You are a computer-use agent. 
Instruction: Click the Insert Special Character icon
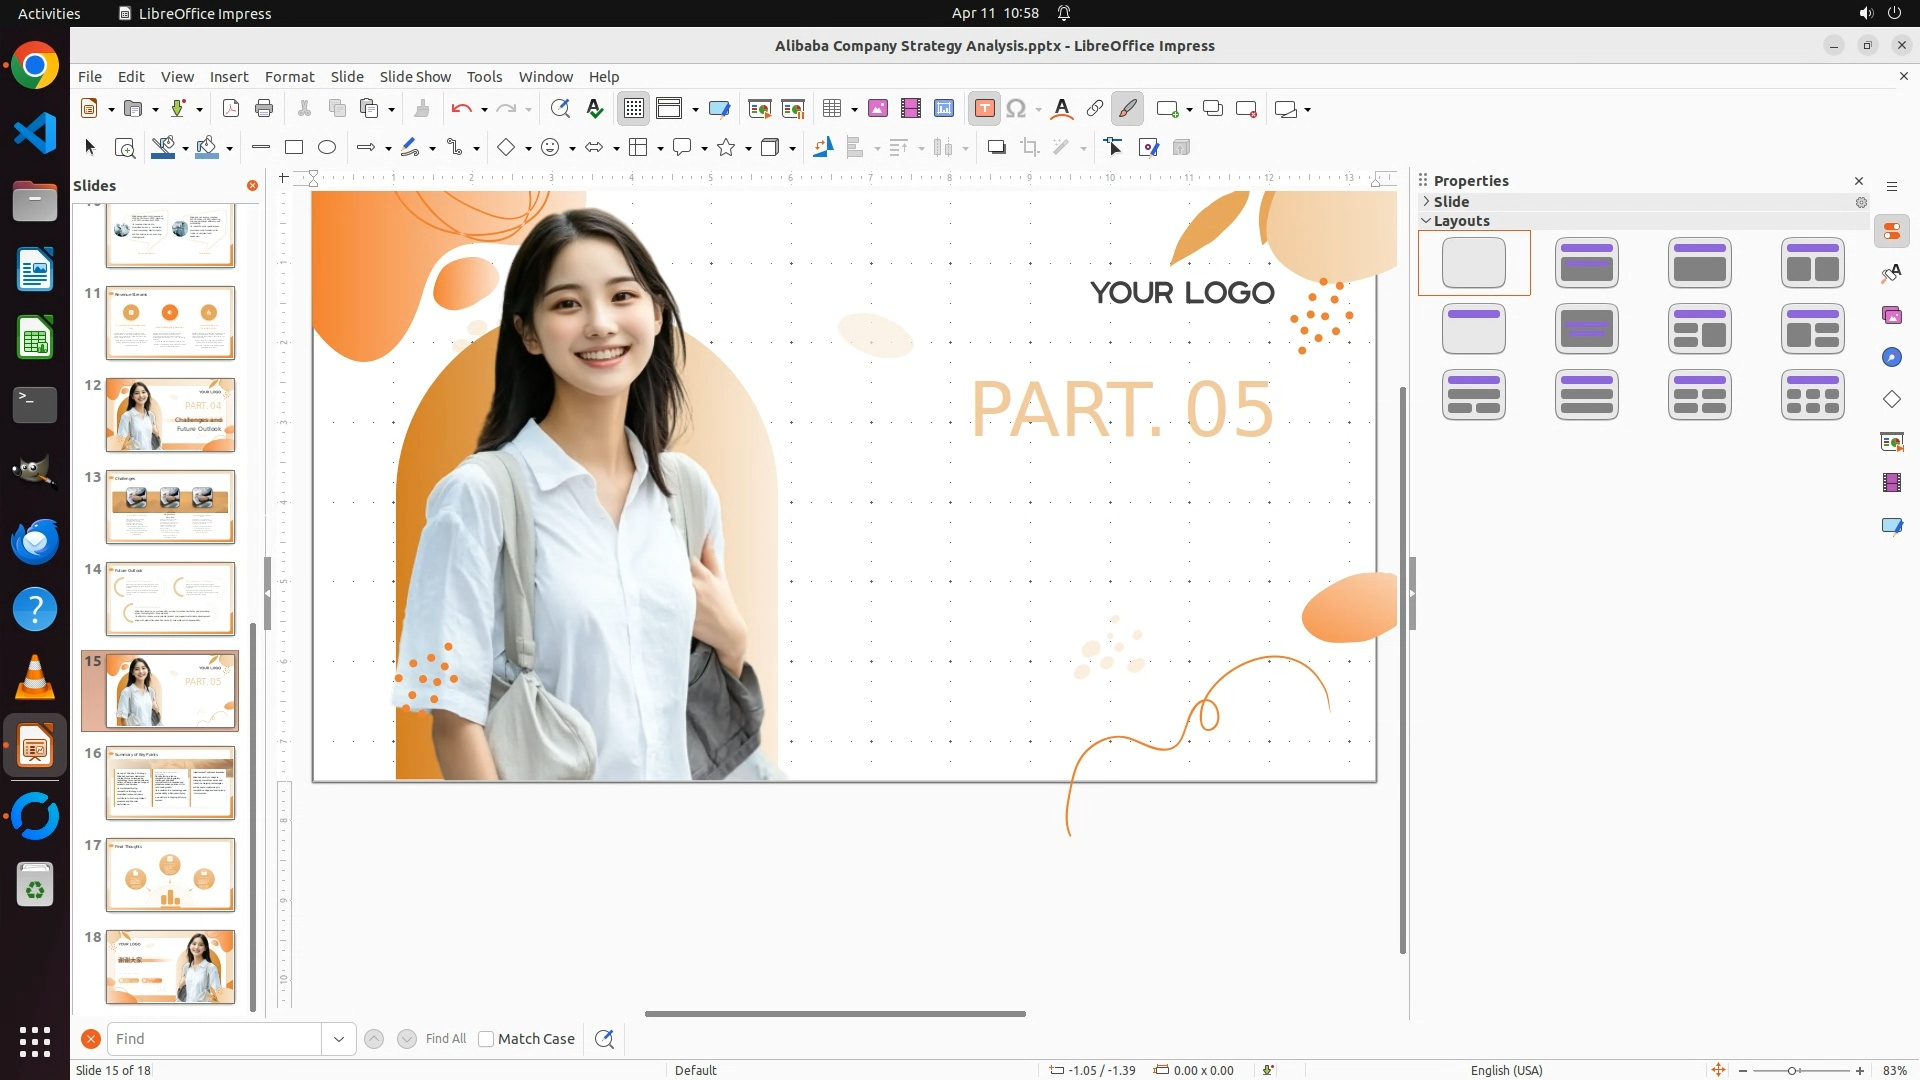pyautogui.click(x=1017, y=109)
